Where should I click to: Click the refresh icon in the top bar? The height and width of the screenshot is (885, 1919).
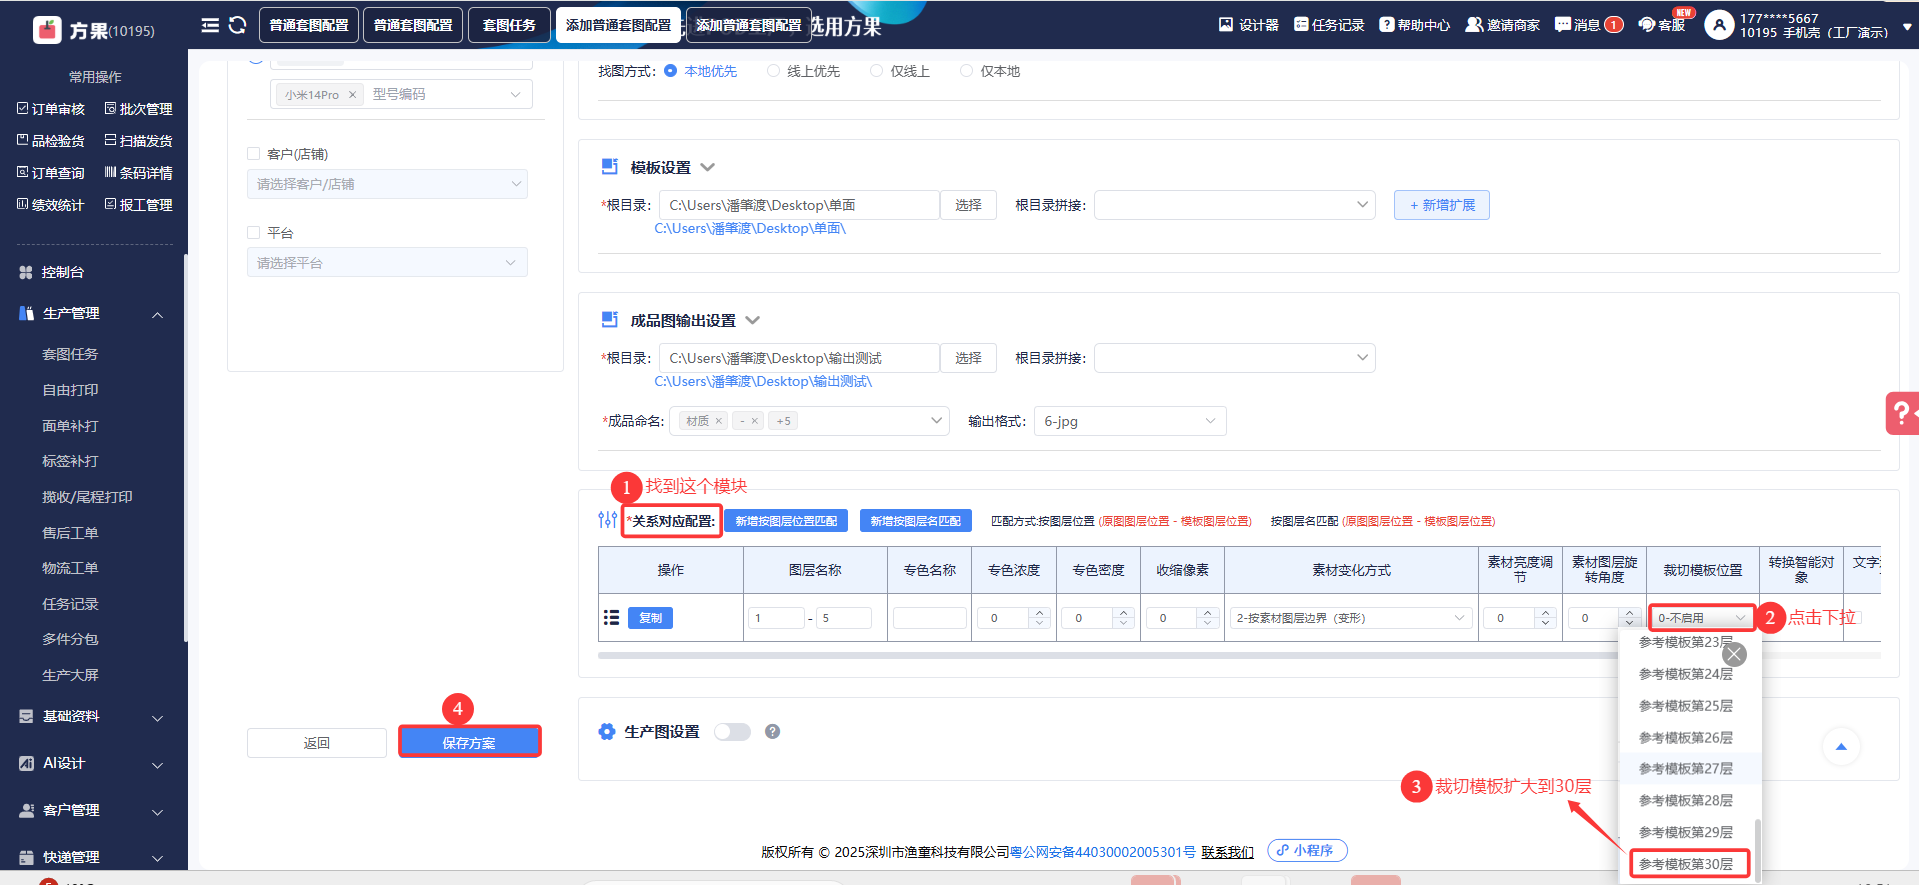[x=237, y=25]
